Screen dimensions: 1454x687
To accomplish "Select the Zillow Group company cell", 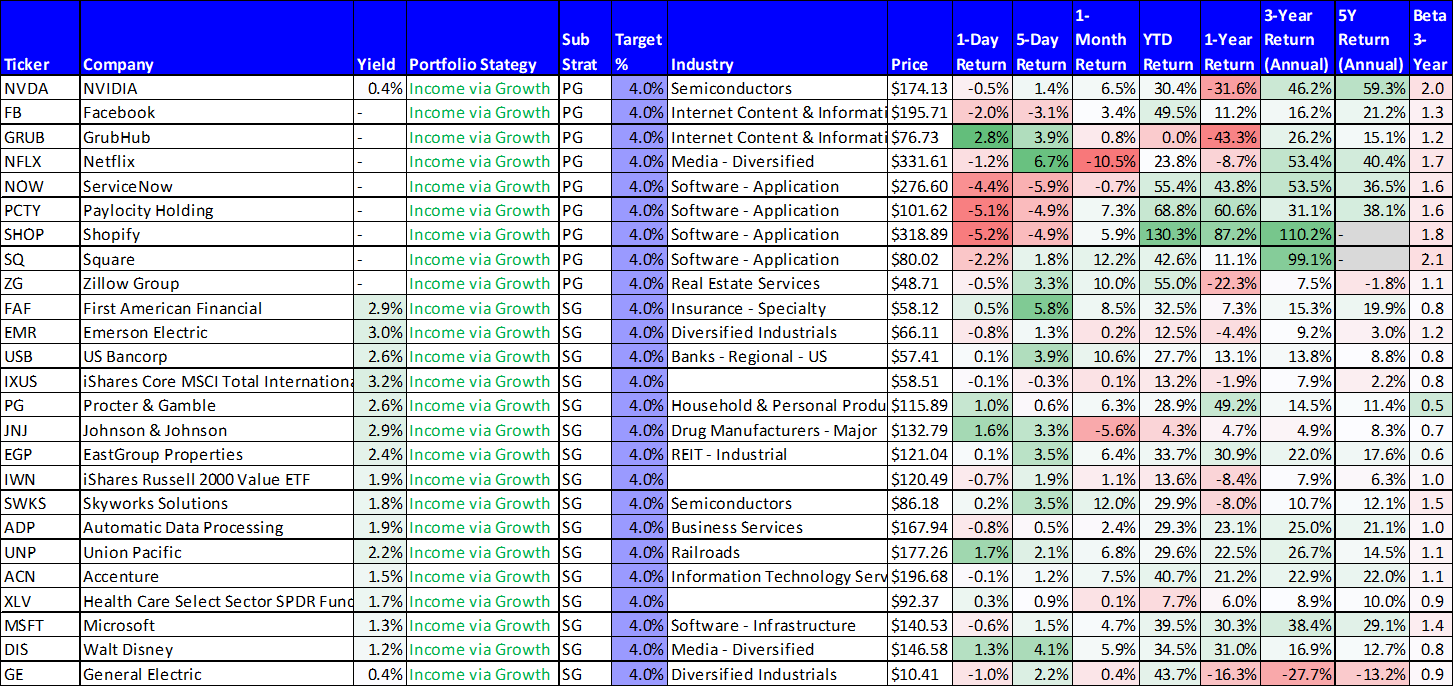I will click(x=217, y=283).
